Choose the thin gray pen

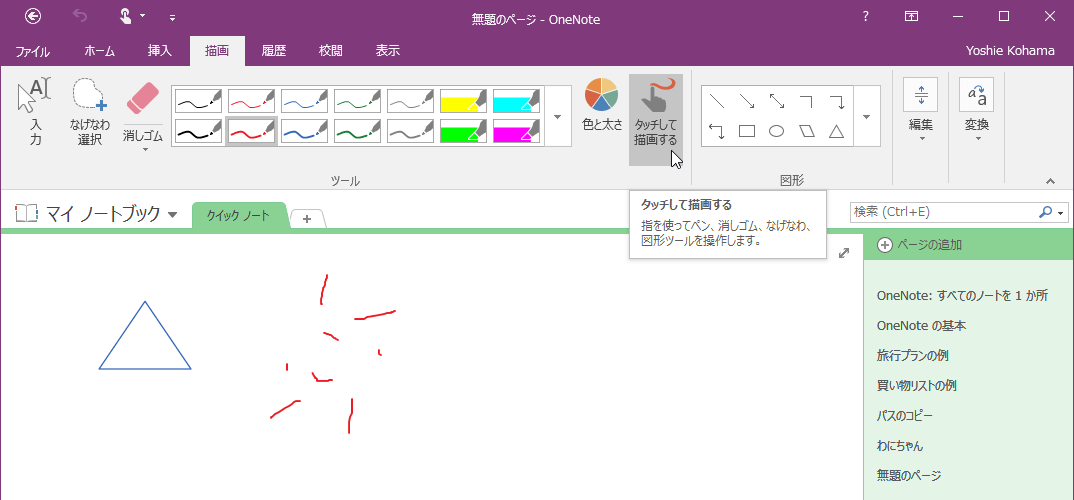pos(410,101)
